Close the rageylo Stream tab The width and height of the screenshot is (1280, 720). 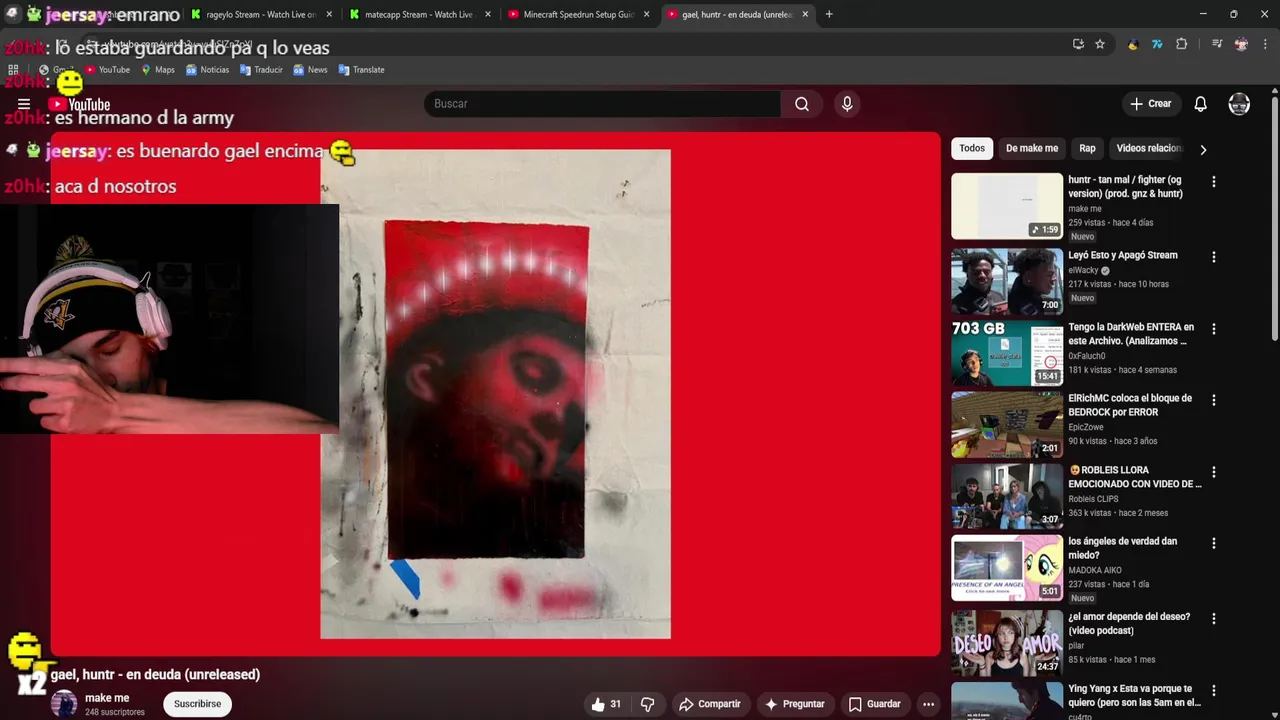coord(329,14)
